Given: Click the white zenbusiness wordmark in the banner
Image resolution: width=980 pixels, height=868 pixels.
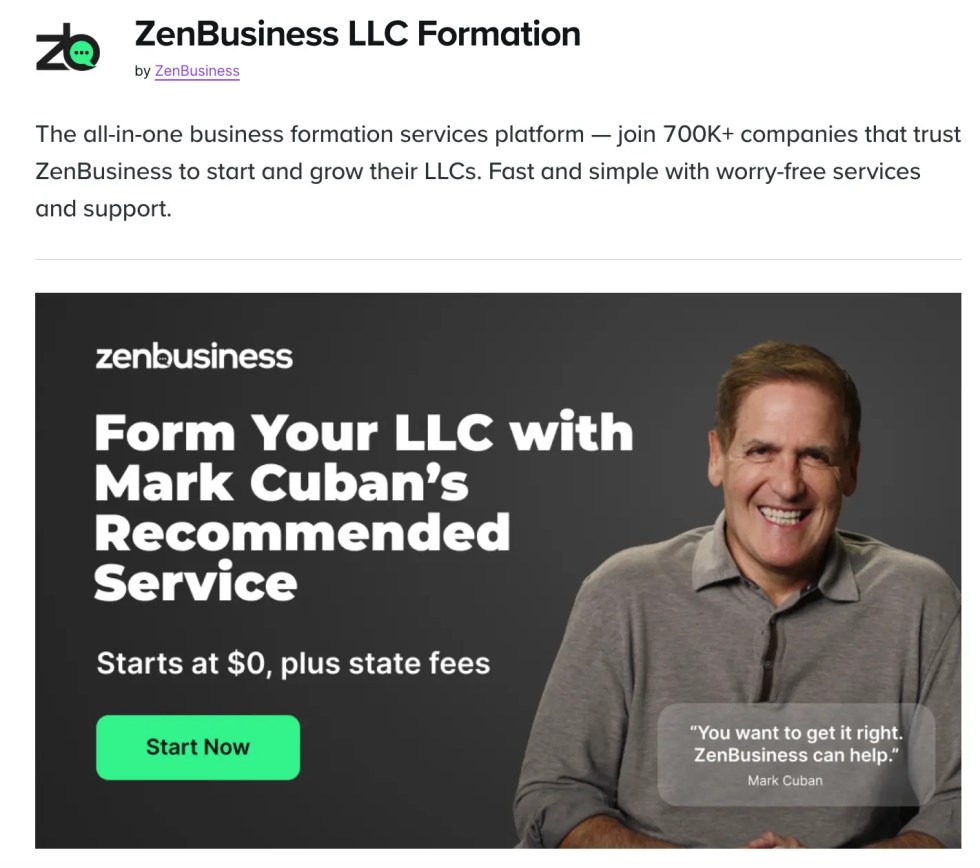Looking at the screenshot, I should click(x=194, y=356).
